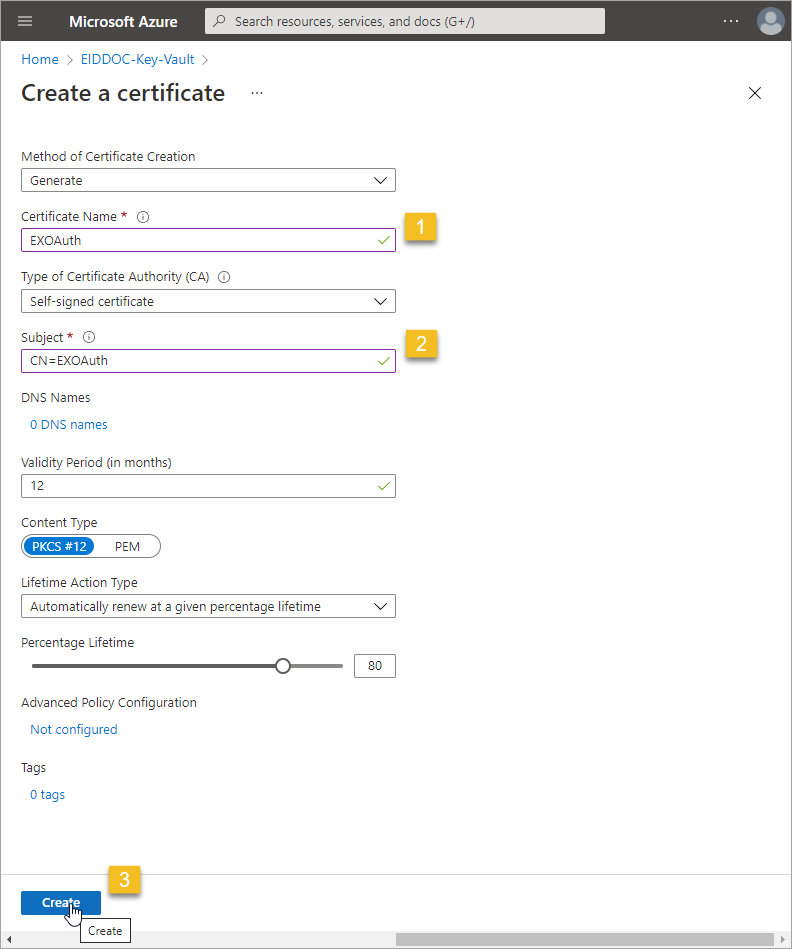Open more options beside Create a certificate title
Screen dimensions: 792x949
tap(257, 93)
